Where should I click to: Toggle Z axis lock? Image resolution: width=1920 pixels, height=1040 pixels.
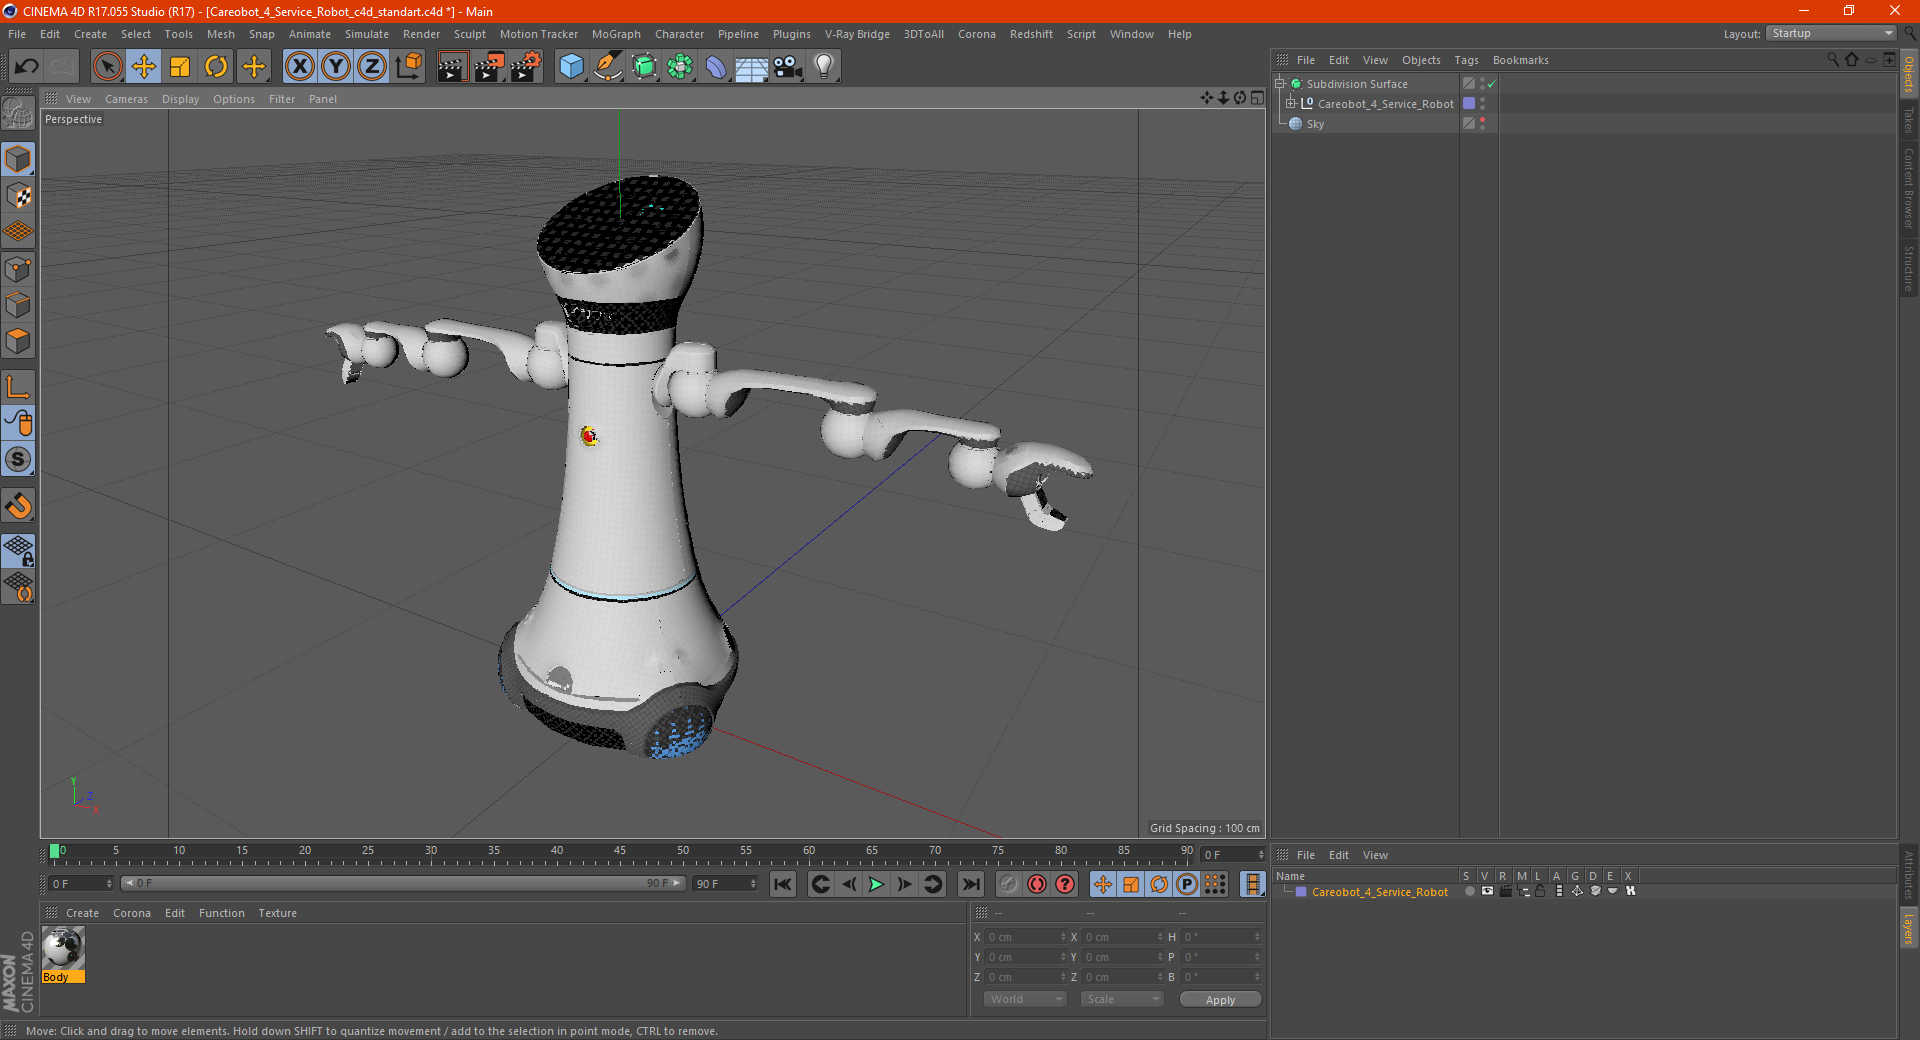(372, 67)
